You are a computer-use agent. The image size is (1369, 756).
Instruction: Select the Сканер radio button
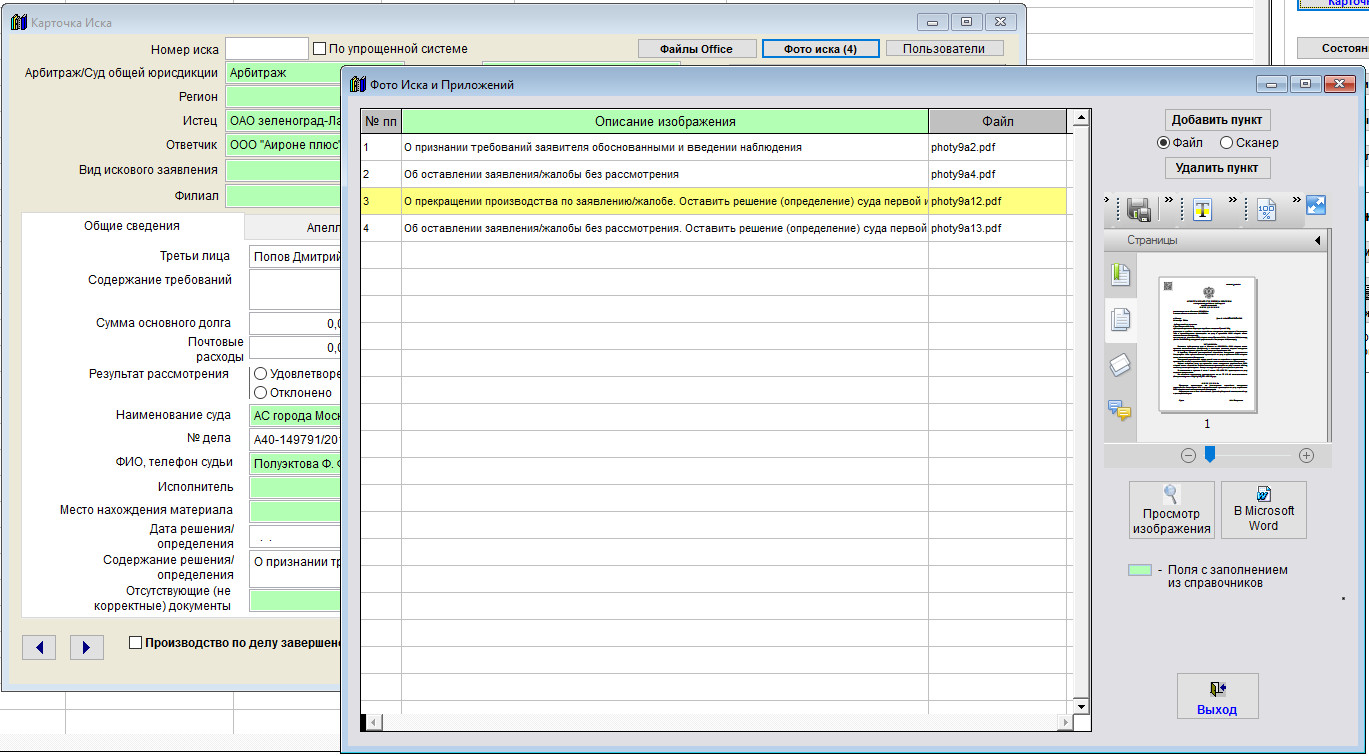tap(1226, 143)
